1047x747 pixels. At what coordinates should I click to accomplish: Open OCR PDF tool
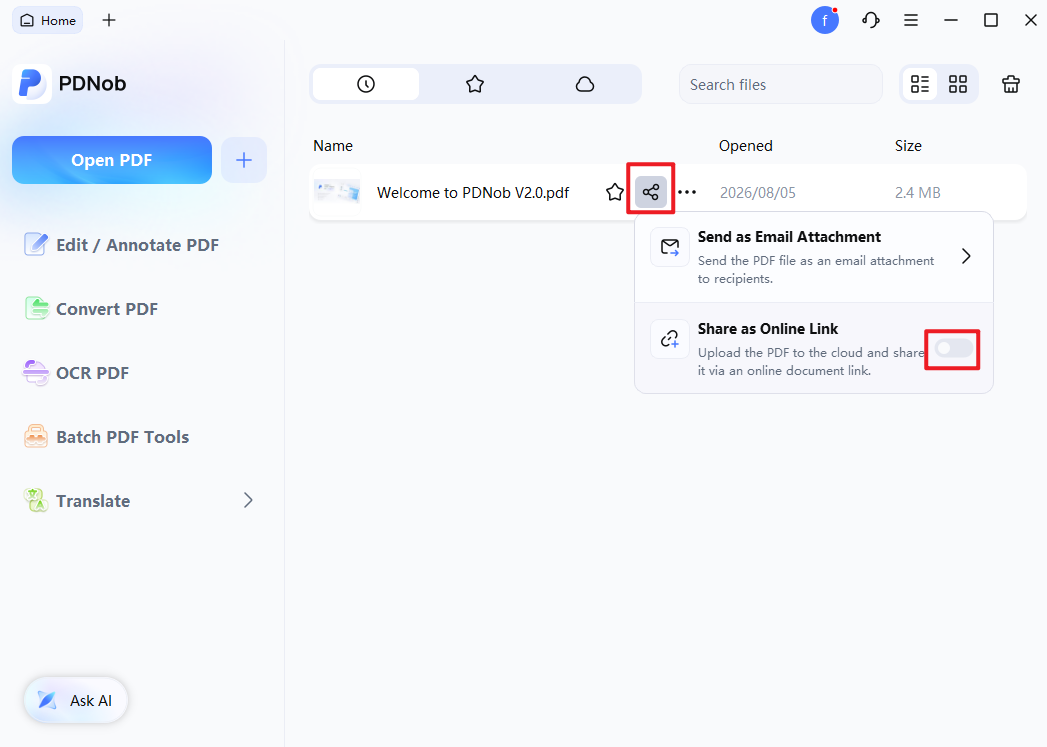(76, 373)
